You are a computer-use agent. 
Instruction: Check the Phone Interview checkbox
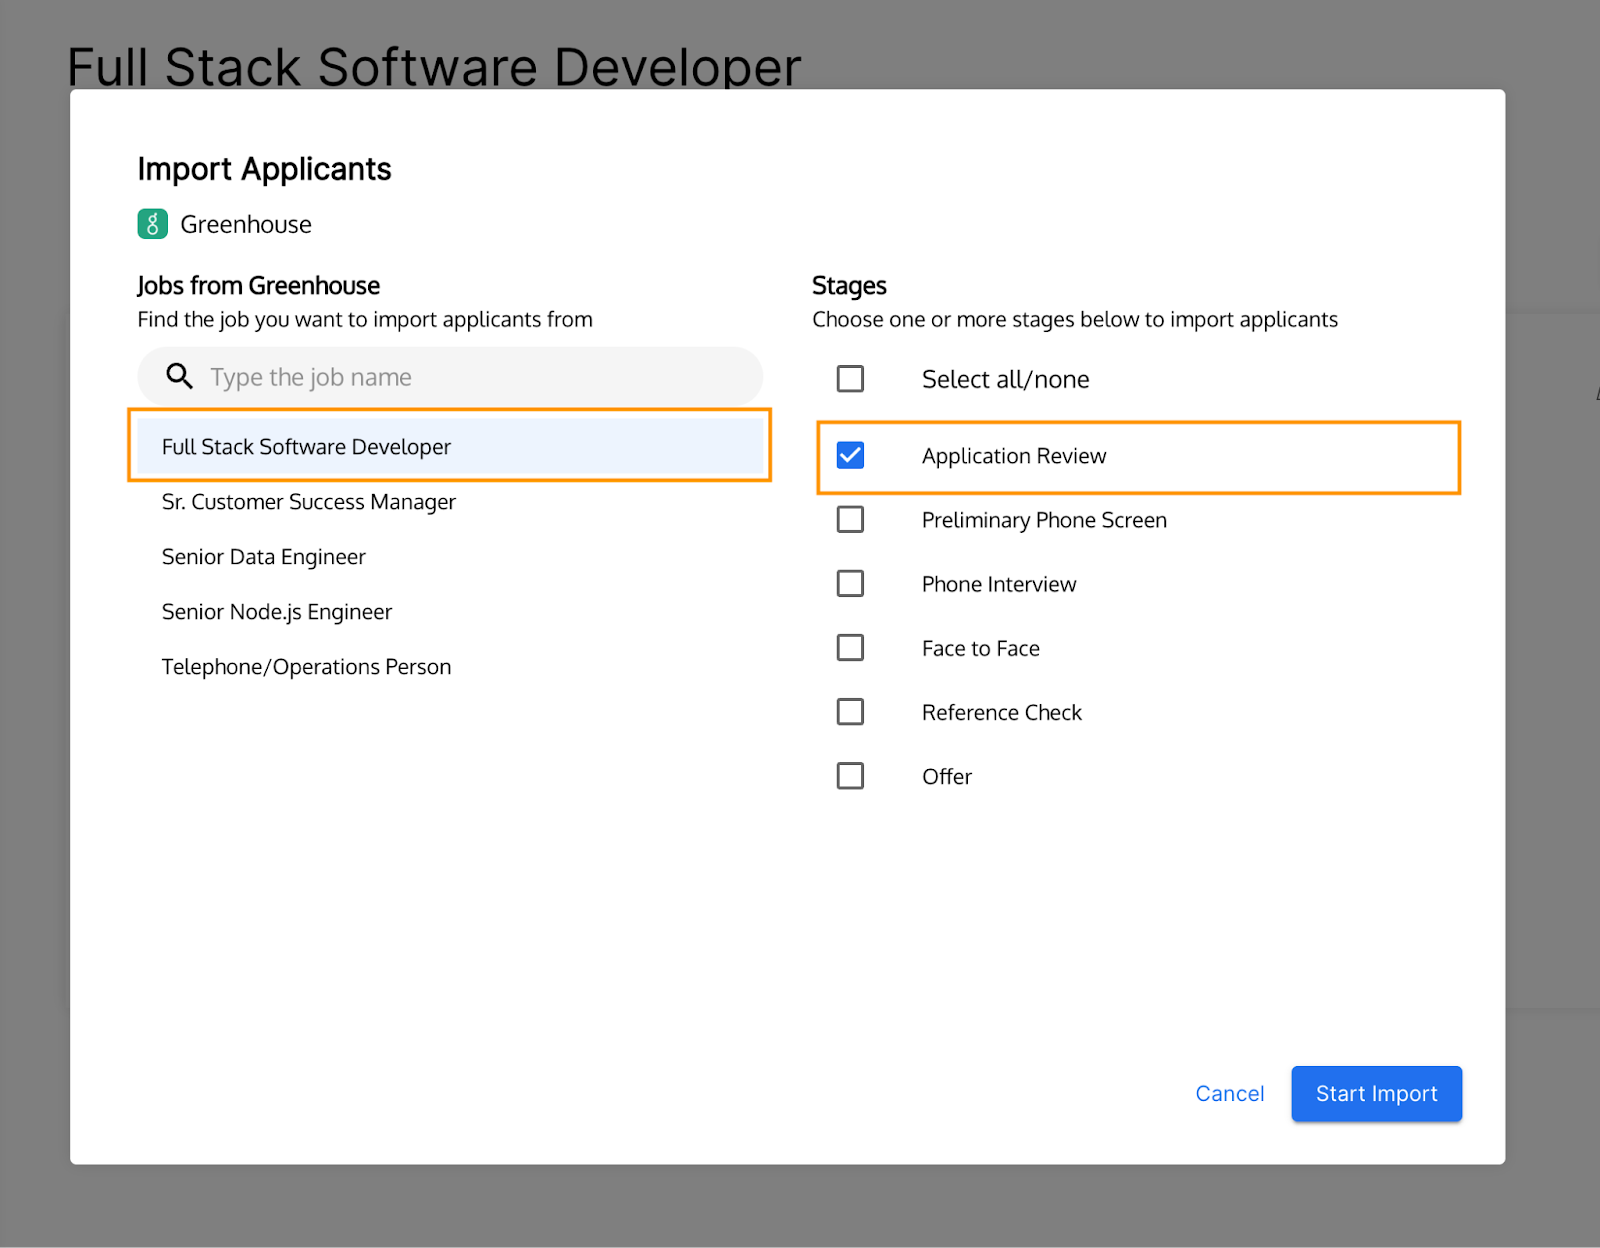click(x=850, y=583)
